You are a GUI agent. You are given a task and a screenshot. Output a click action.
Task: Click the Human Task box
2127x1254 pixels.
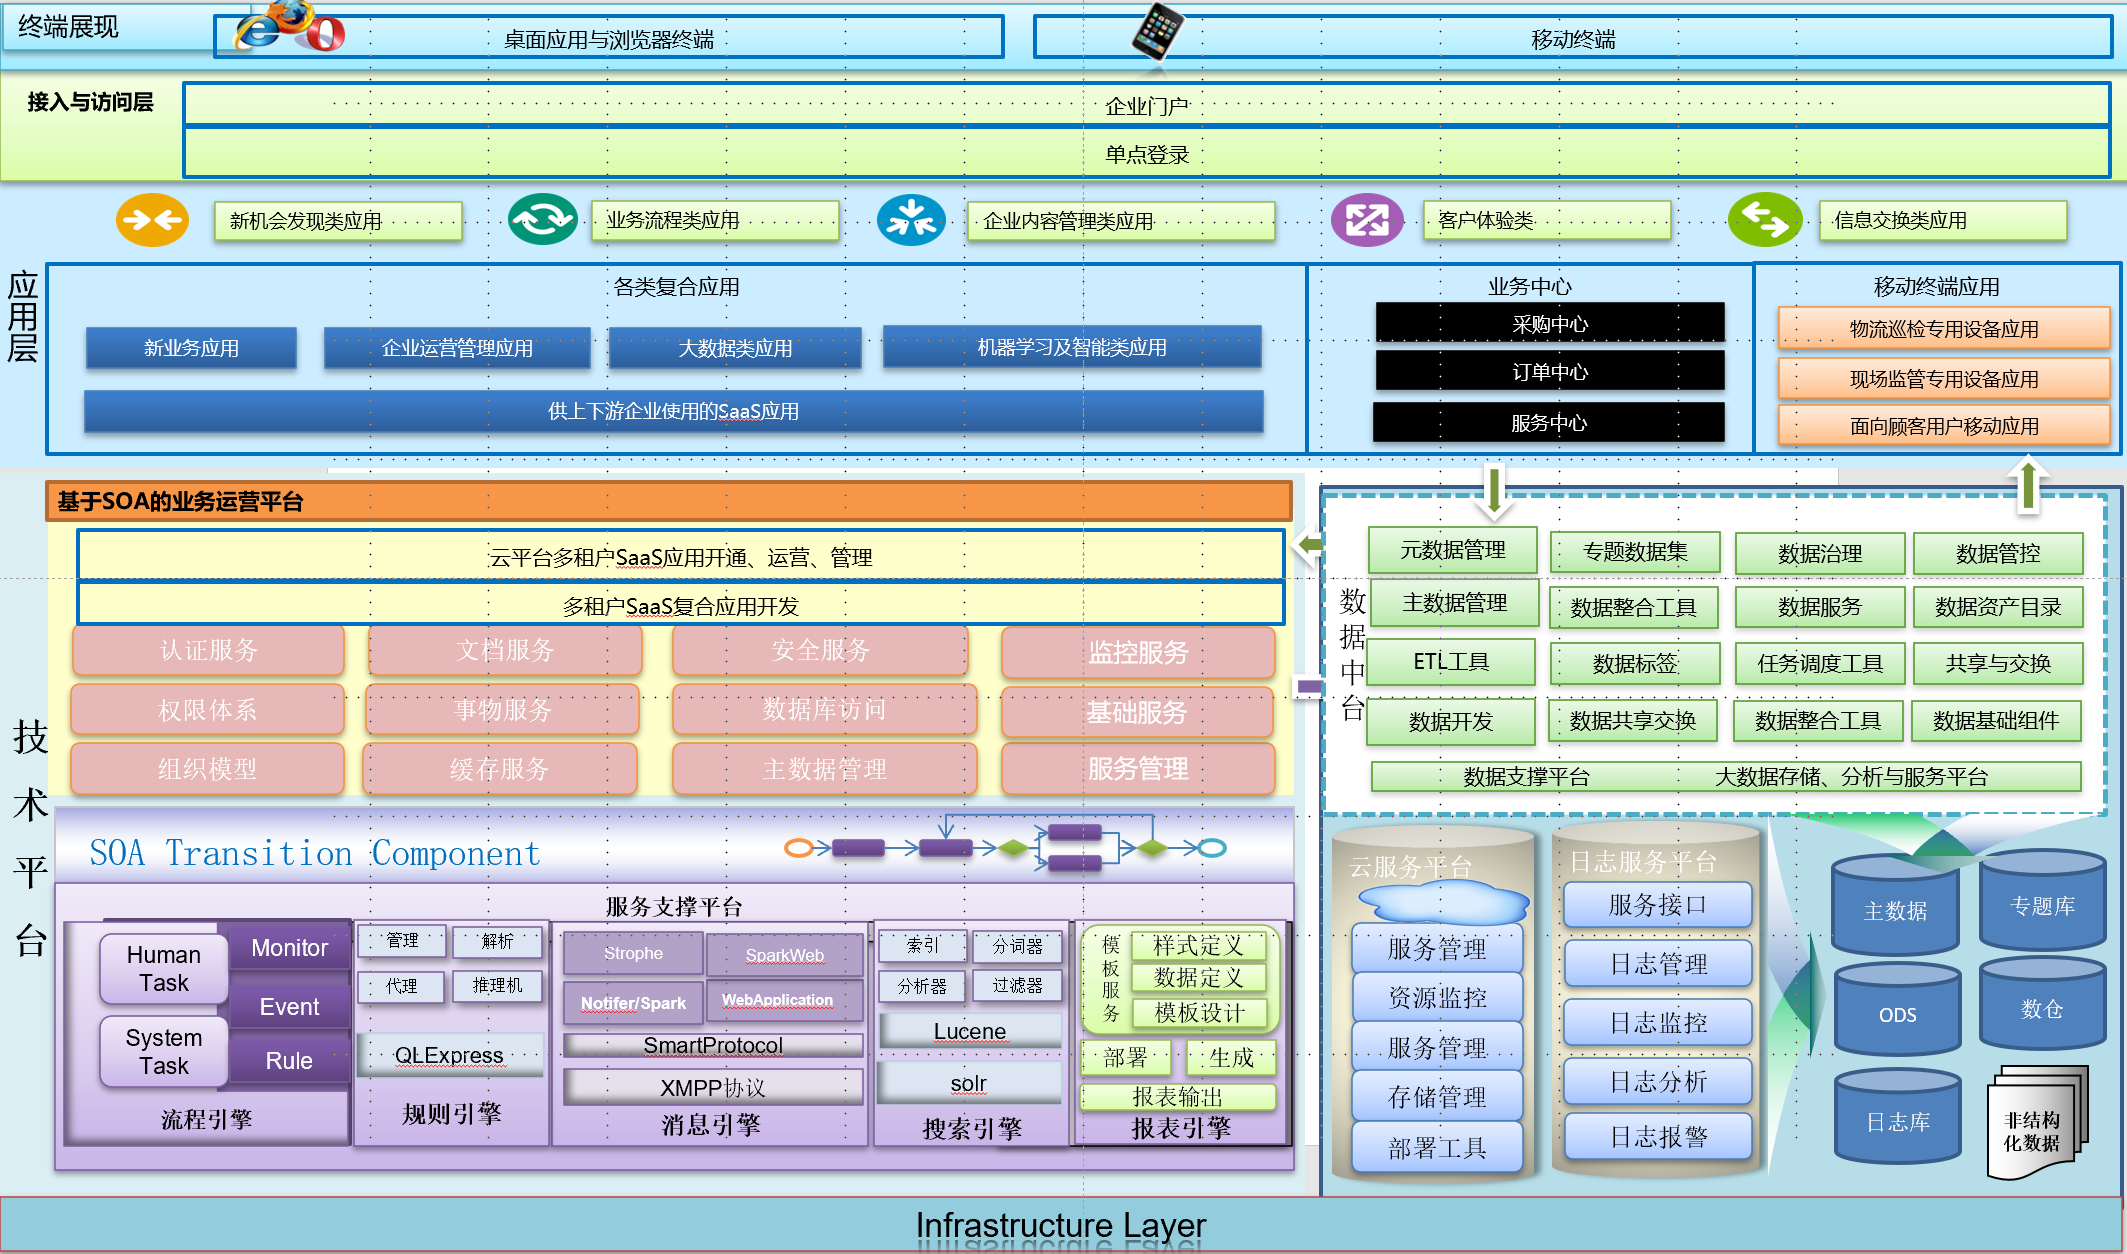pos(164,968)
